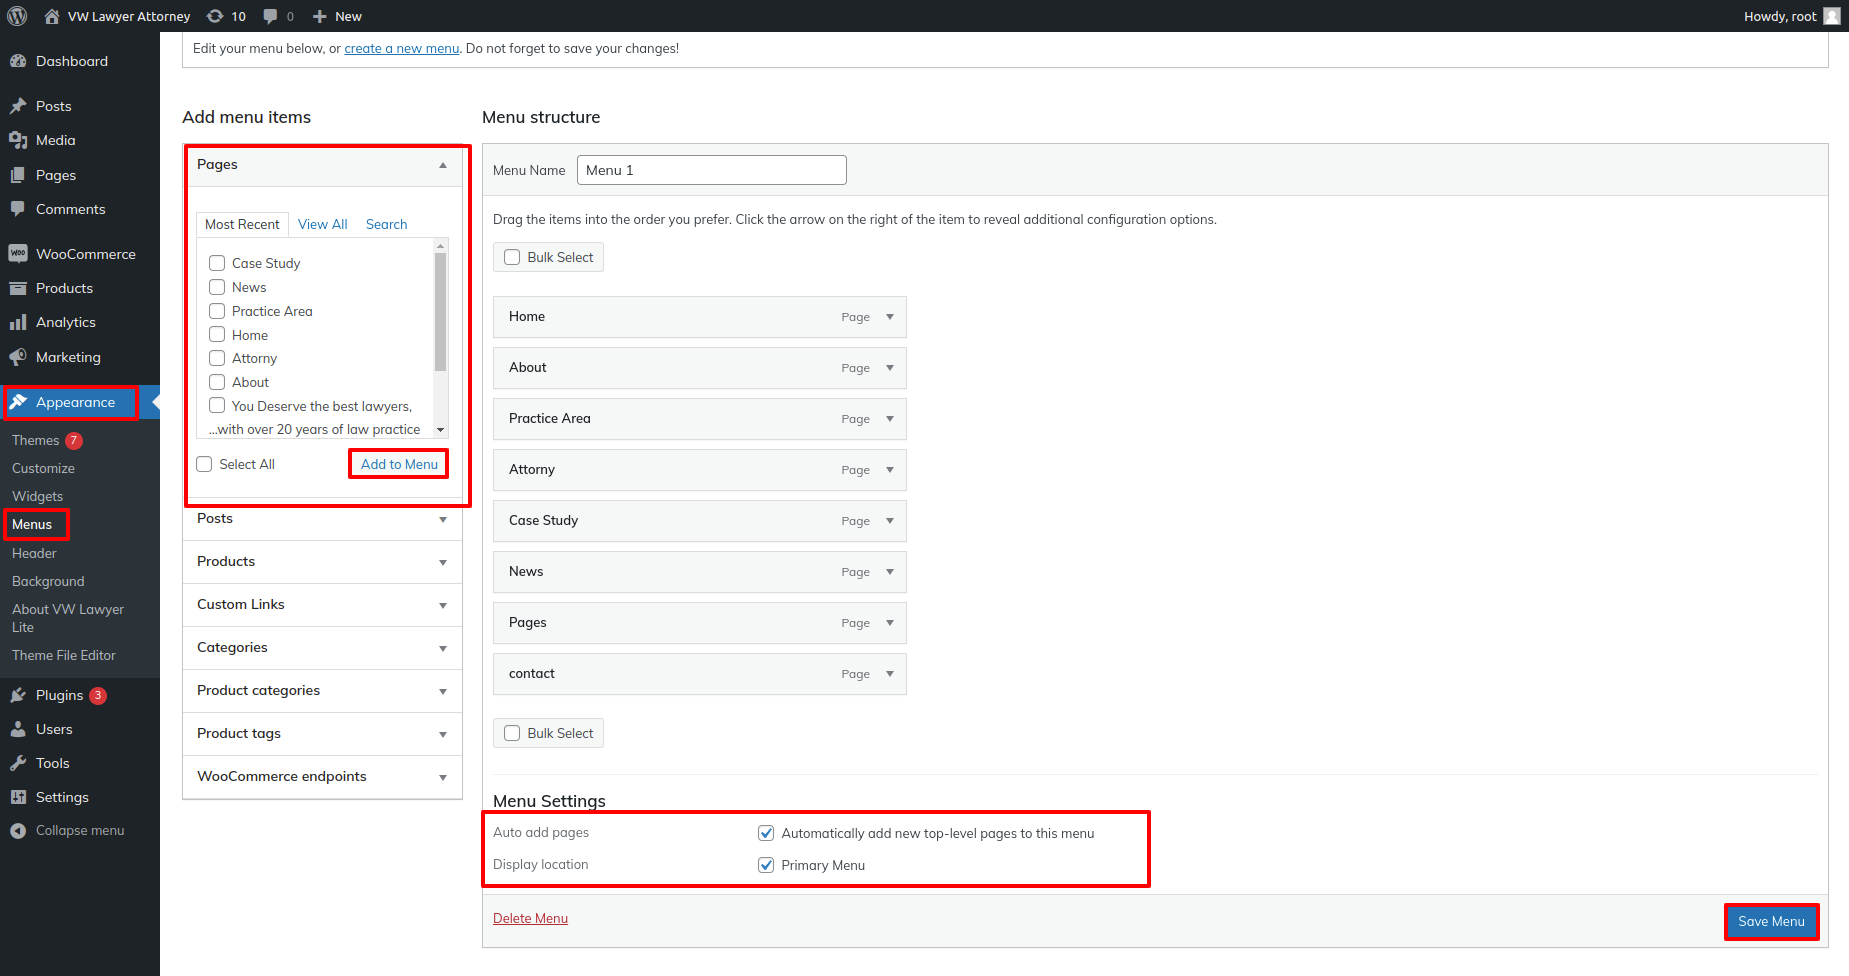Open the Header submenu link
This screenshot has width=1849, height=976.
[34, 553]
